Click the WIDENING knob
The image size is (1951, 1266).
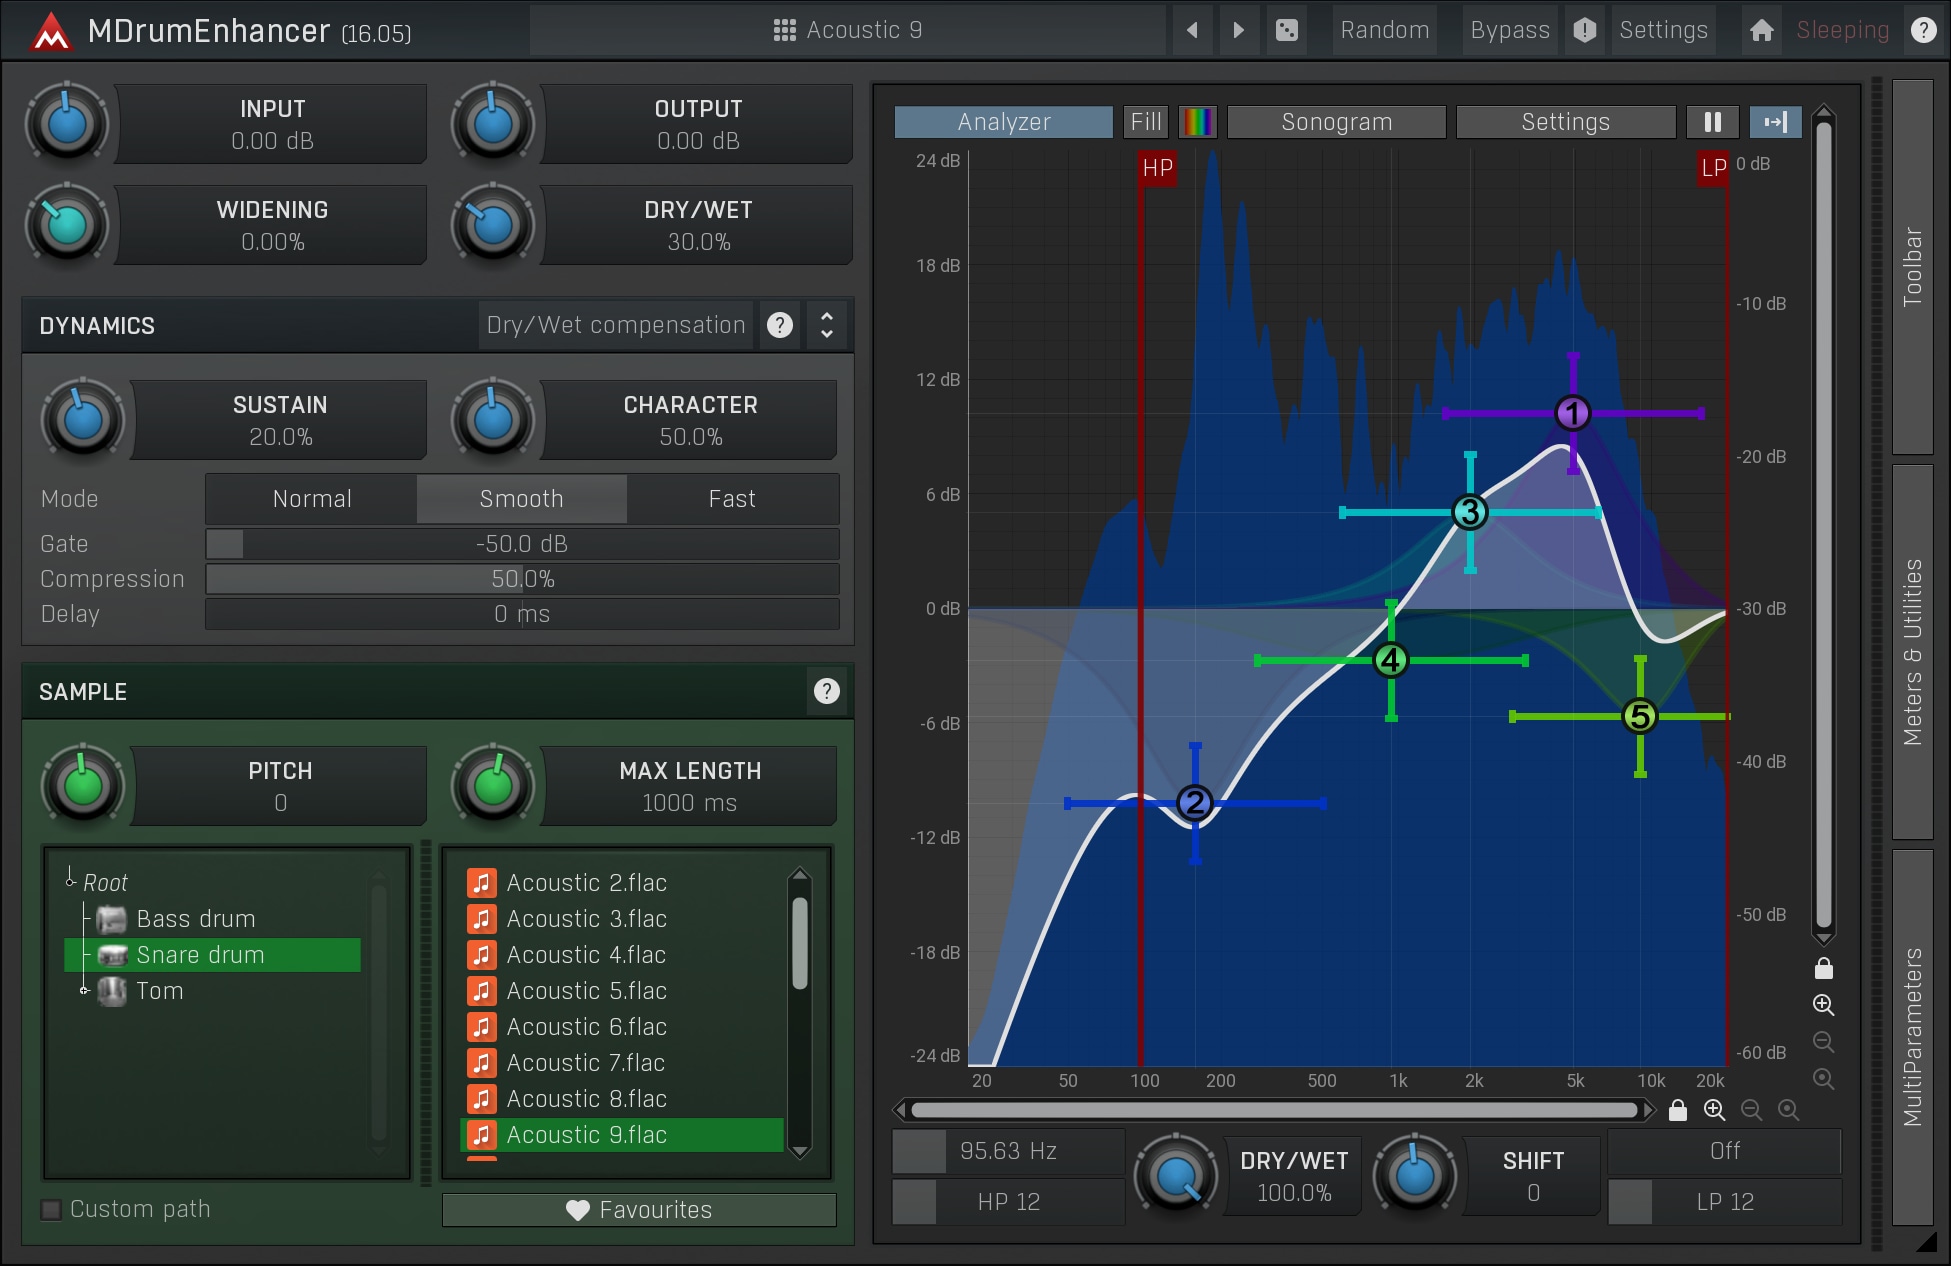click(66, 225)
